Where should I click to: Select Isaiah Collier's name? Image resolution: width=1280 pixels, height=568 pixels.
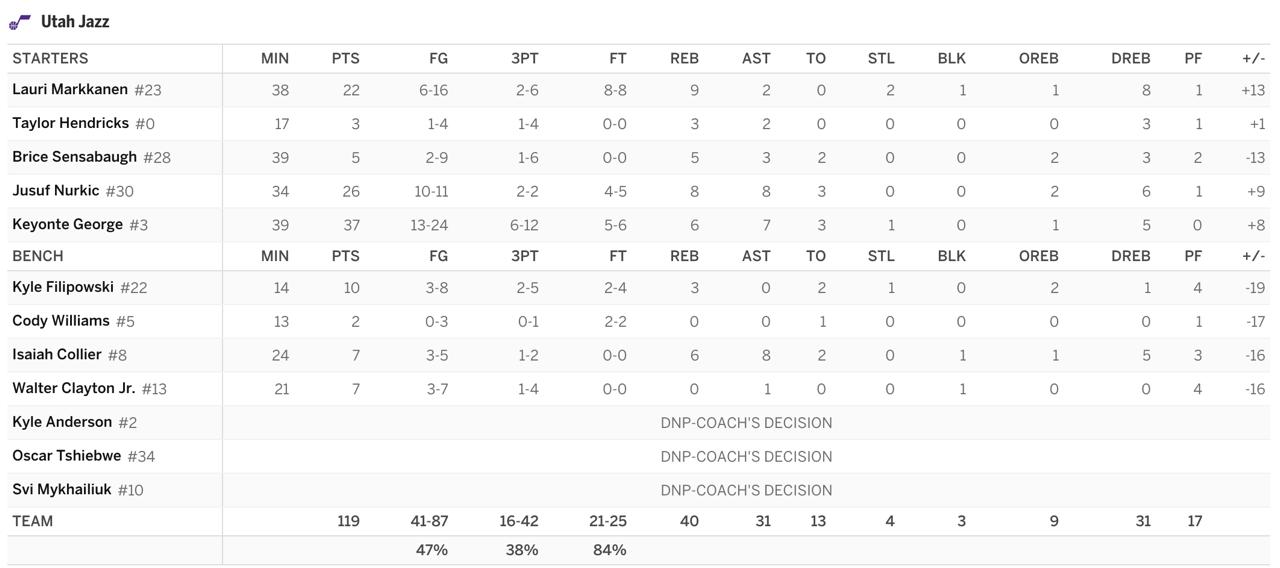point(56,355)
